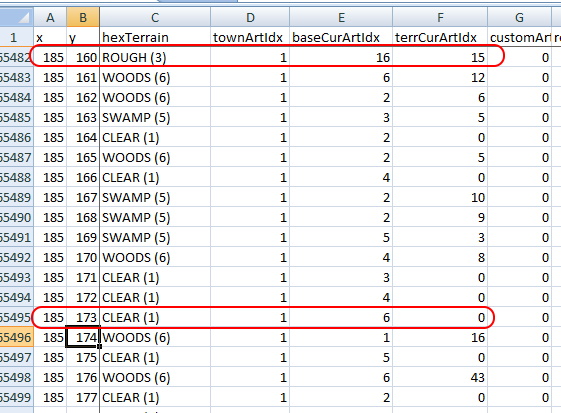Click CLEAR (1) in row 55486
This screenshot has width=561, height=413.
[155, 137]
